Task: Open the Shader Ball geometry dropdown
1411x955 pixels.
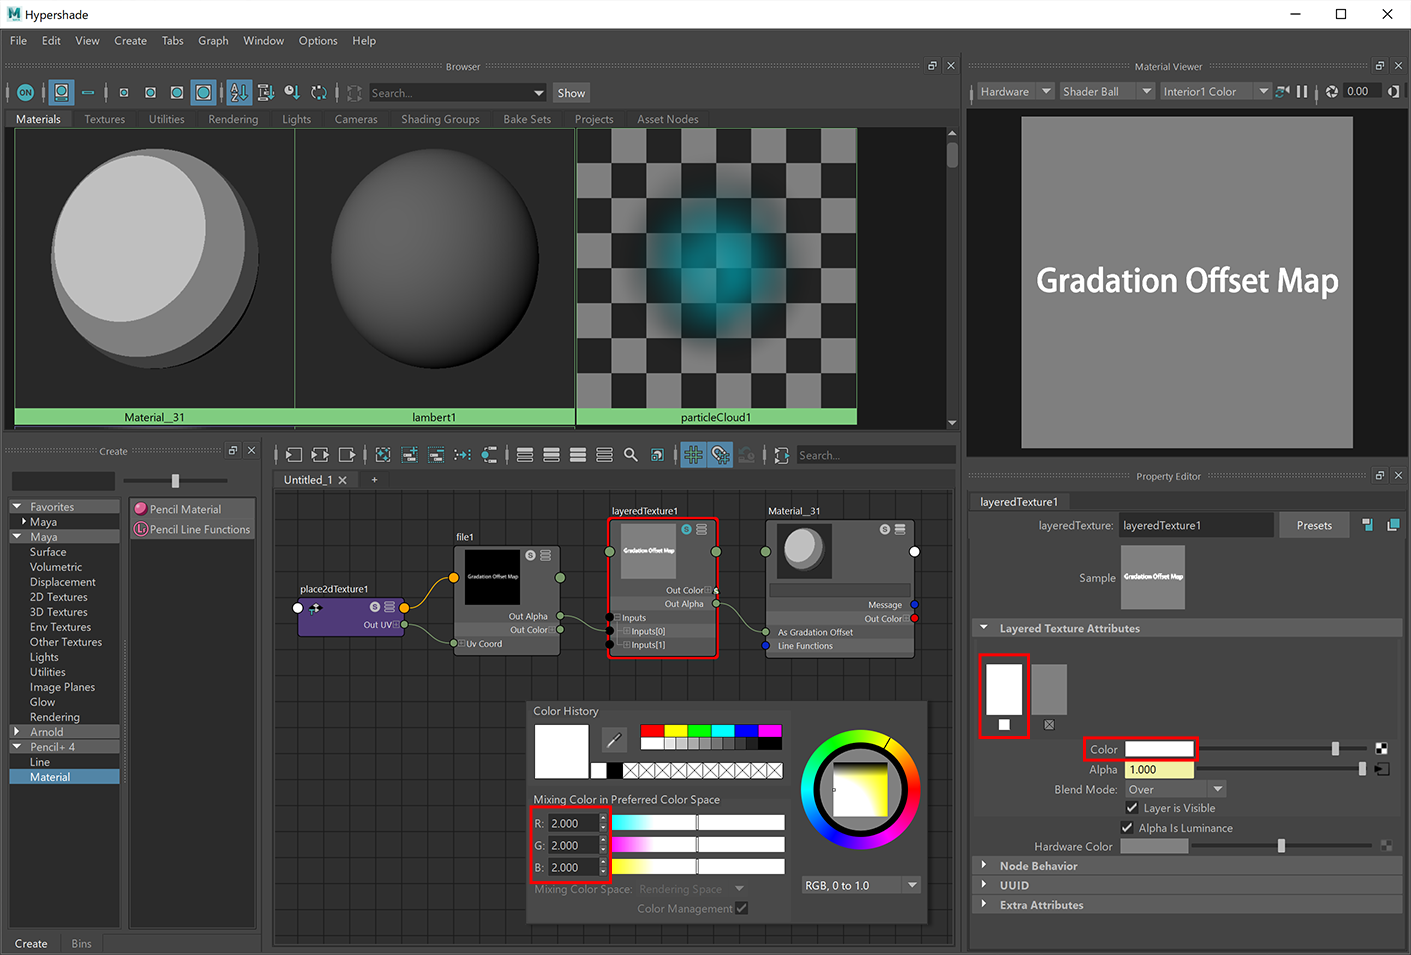Action: (x=1107, y=91)
